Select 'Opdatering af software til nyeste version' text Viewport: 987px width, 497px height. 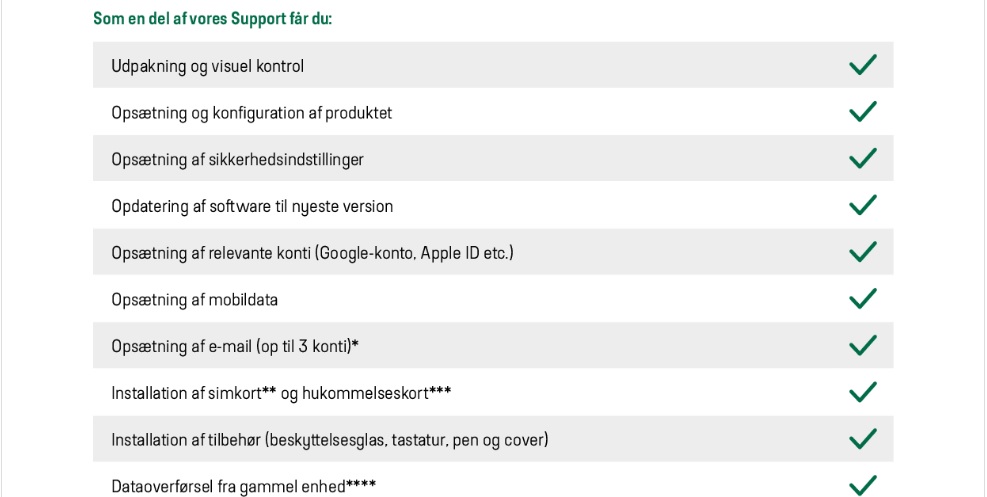pyautogui.click(x=252, y=207)
